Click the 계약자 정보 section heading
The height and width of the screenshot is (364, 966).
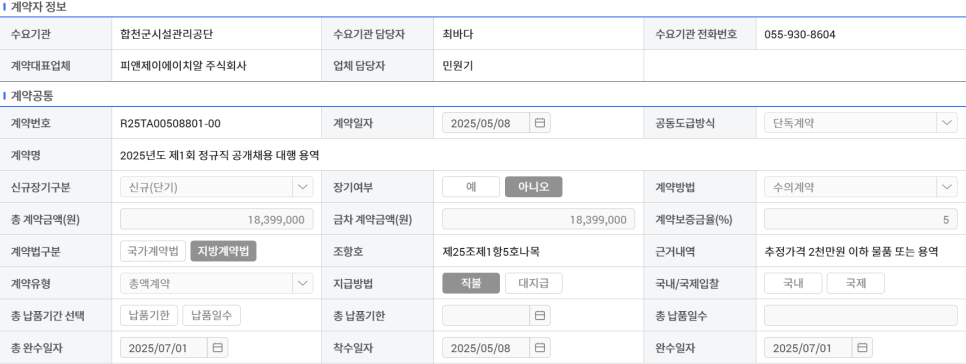tap(39, 7)
